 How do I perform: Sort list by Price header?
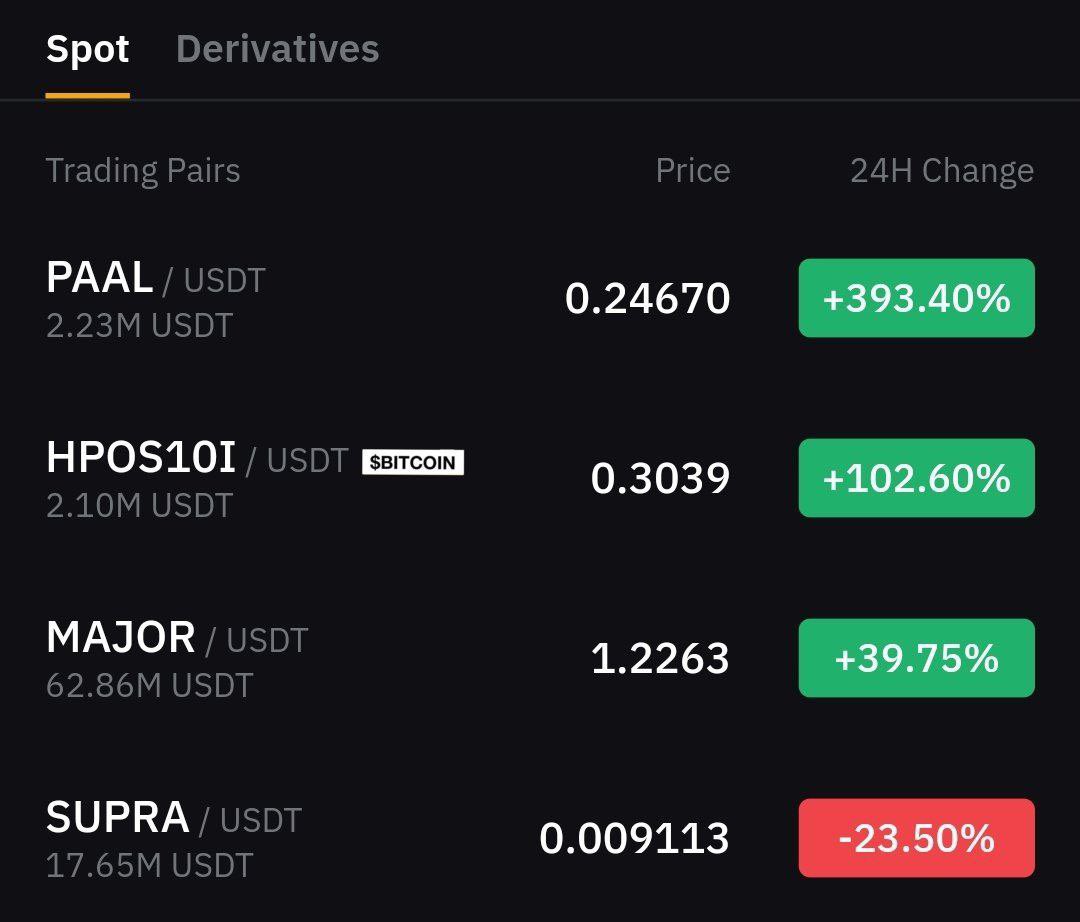[x=692, y=170]
